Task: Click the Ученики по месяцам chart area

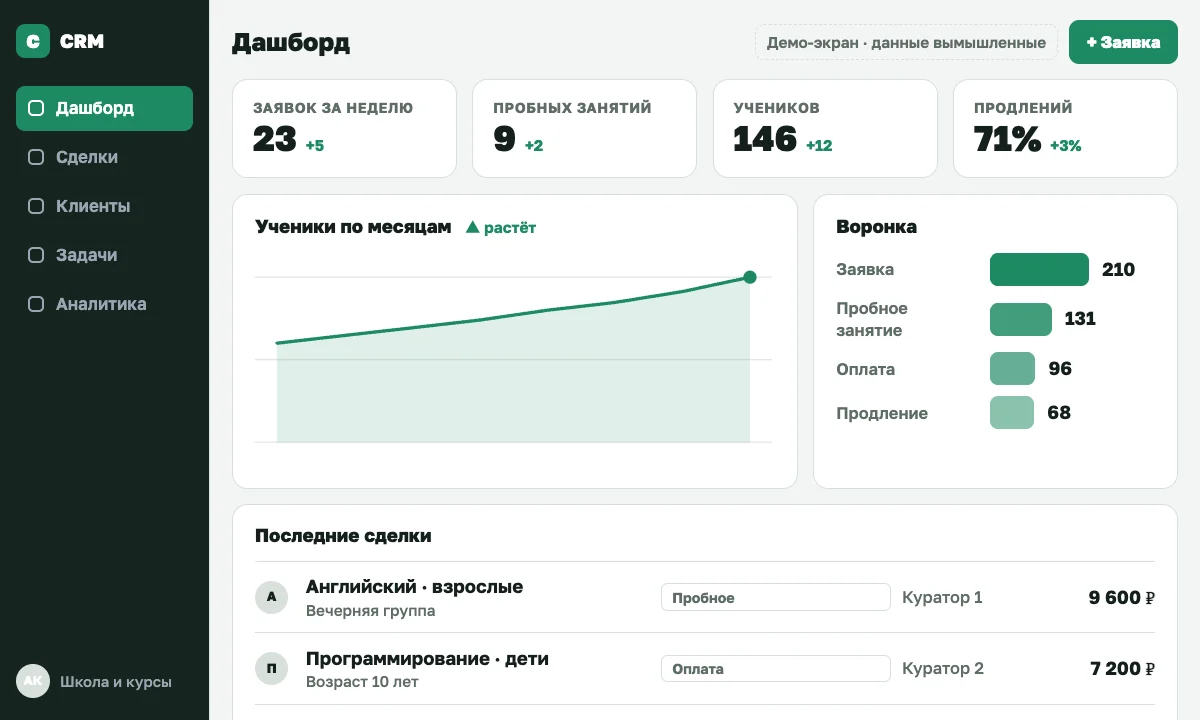Action: click(x=514, y=358)
